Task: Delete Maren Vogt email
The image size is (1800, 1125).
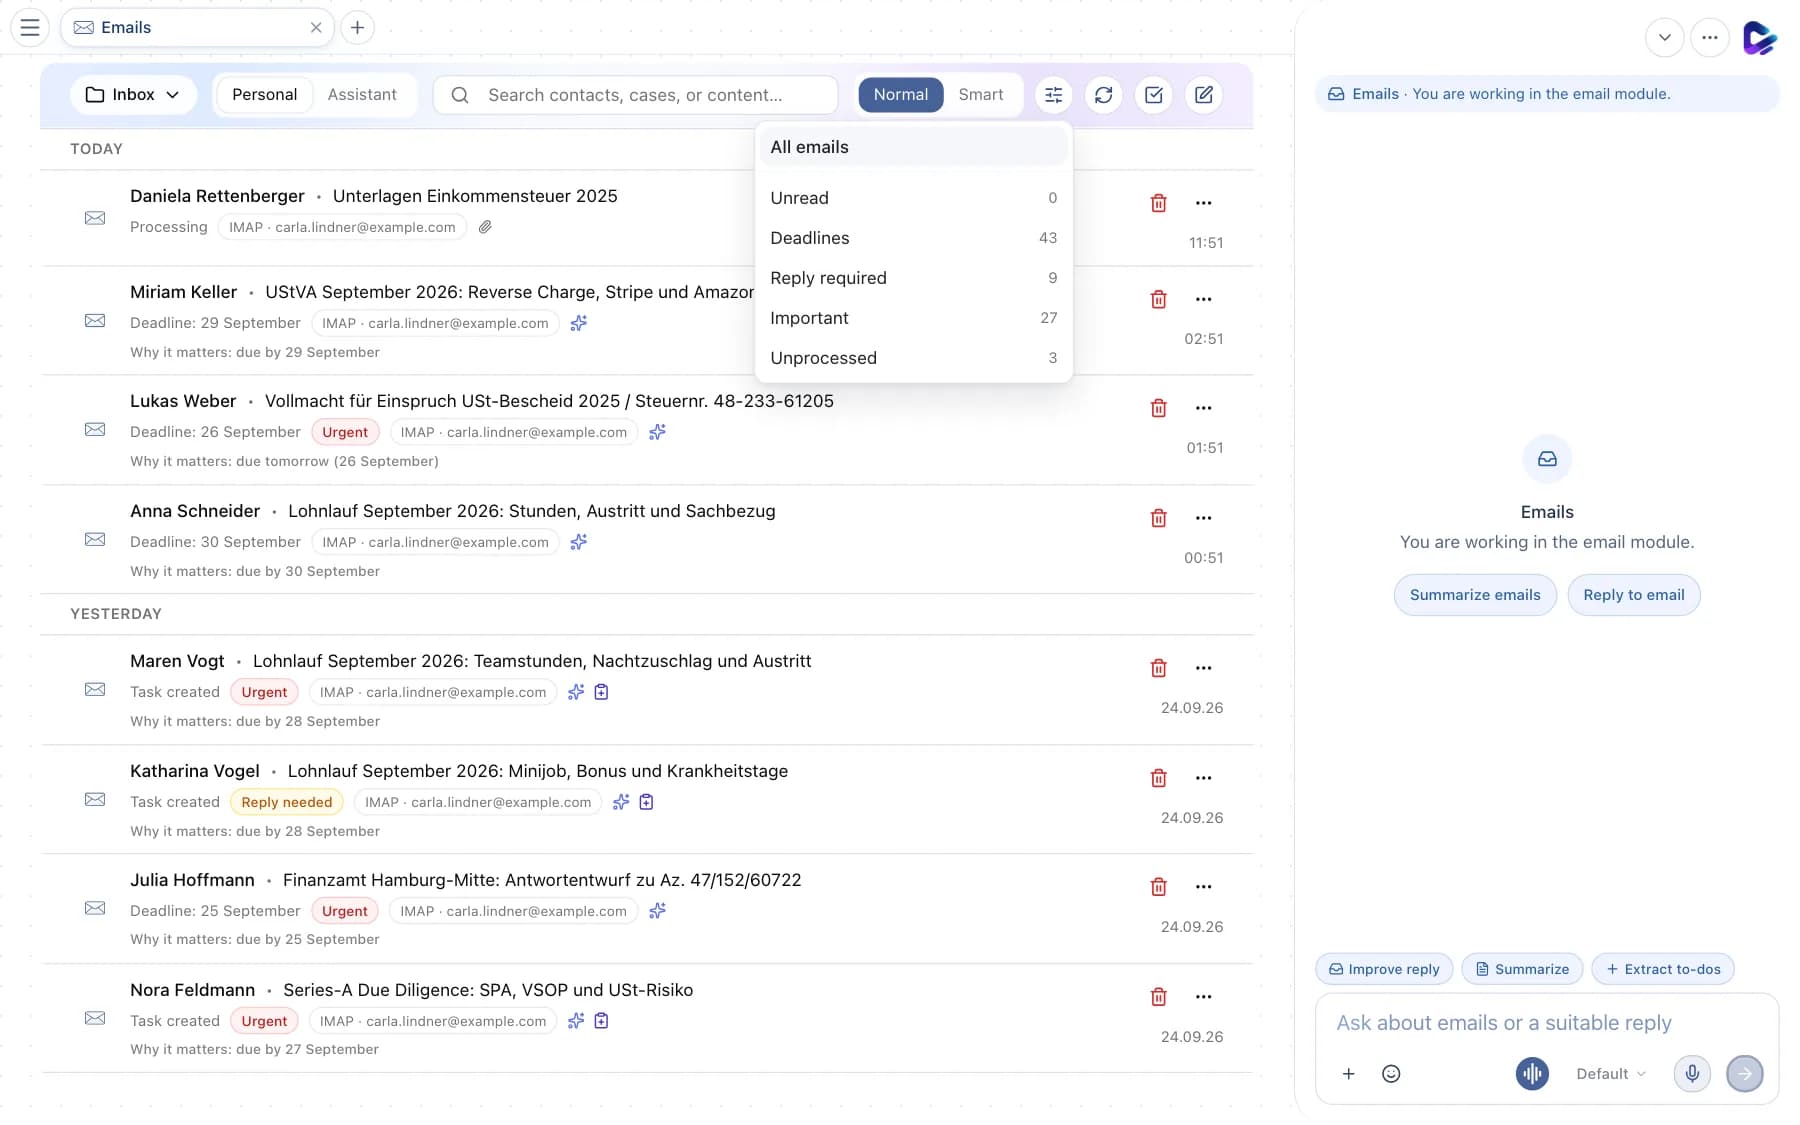Action: [1158, 668]
